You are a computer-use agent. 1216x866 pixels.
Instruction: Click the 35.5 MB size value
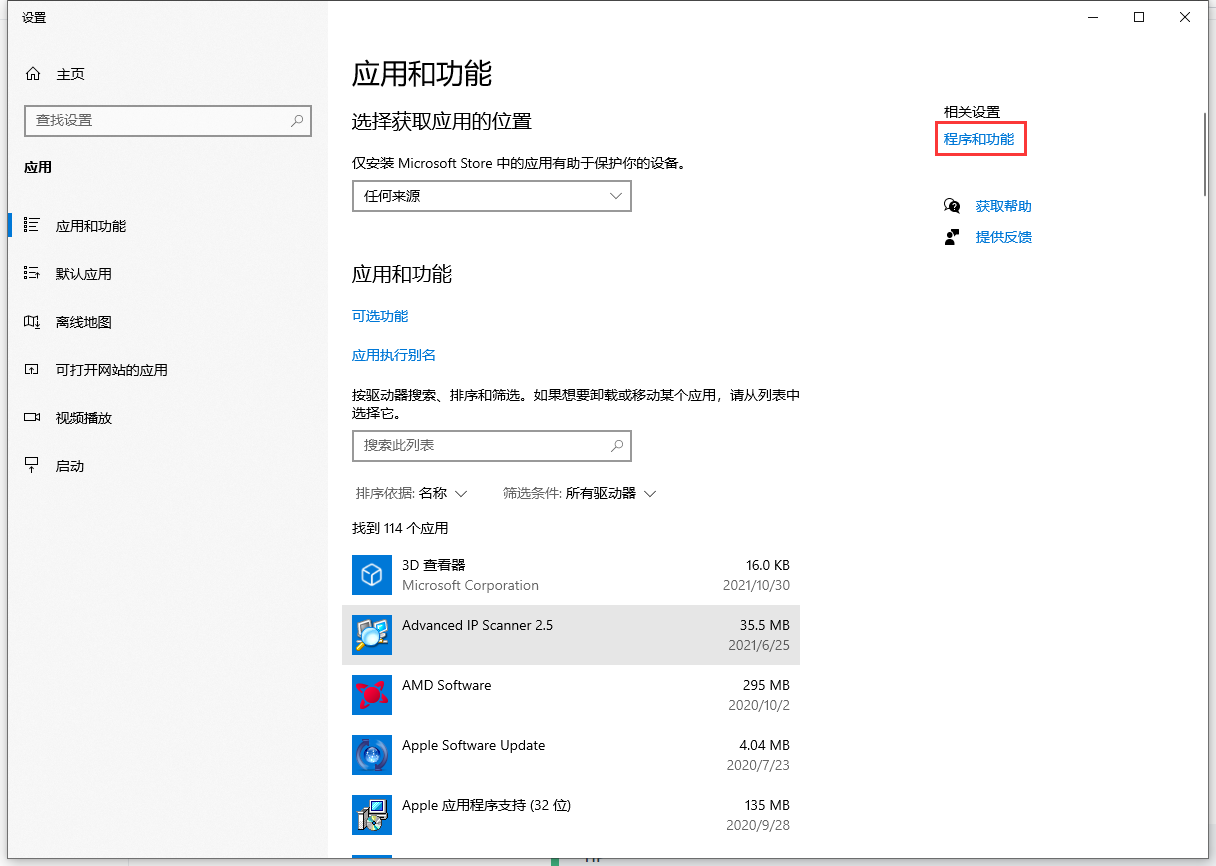tap(764, 625)
